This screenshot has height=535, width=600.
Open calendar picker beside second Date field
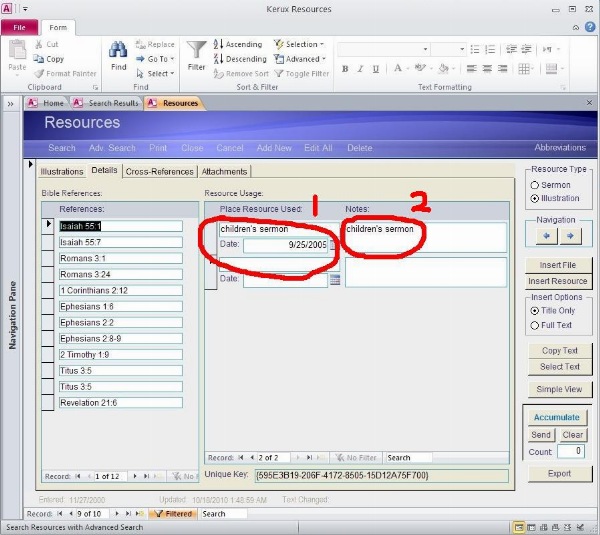pos(335,280)
